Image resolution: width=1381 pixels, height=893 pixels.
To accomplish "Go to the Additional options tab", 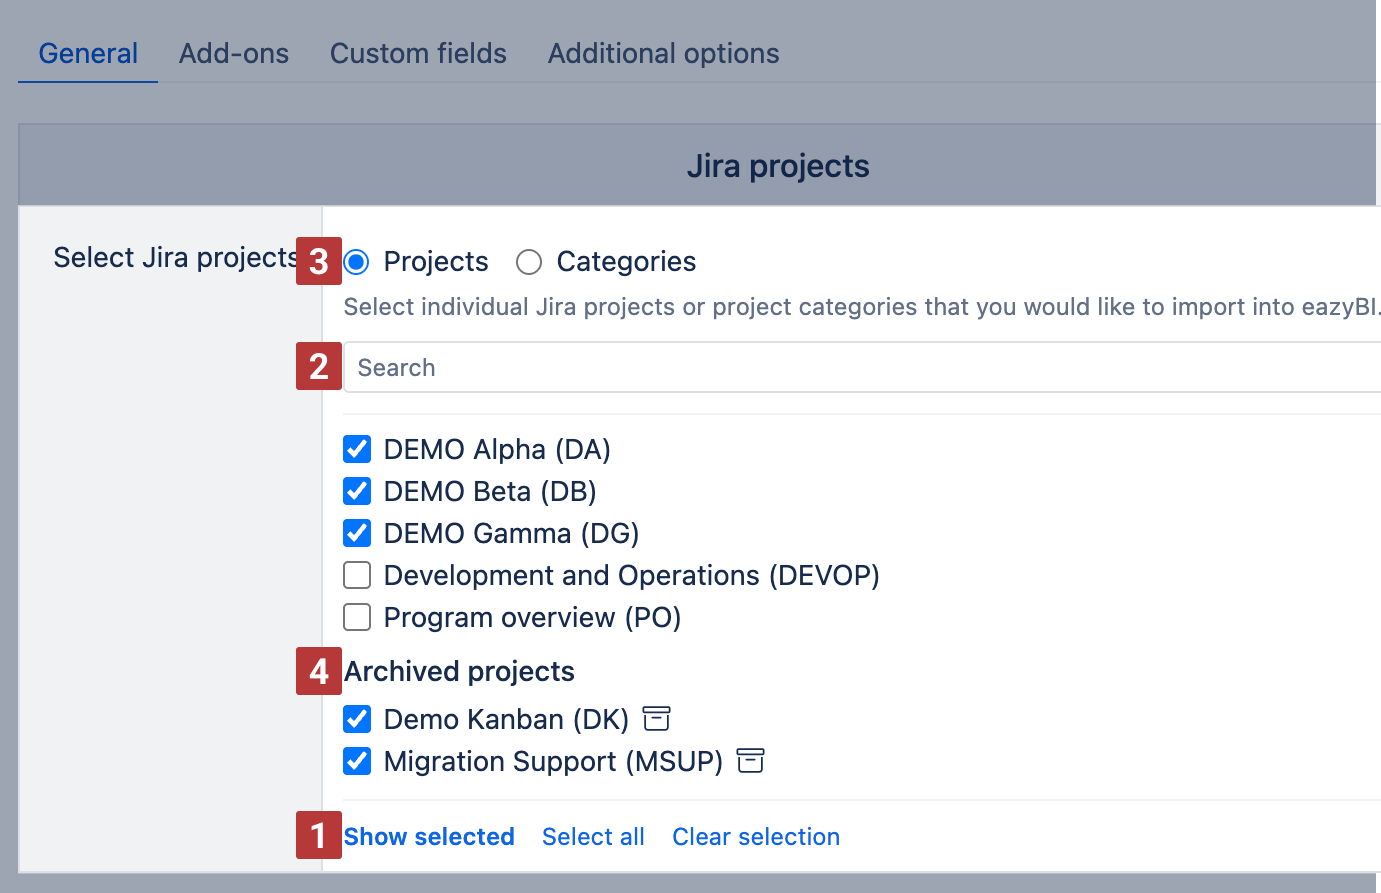I will point(663,54).
